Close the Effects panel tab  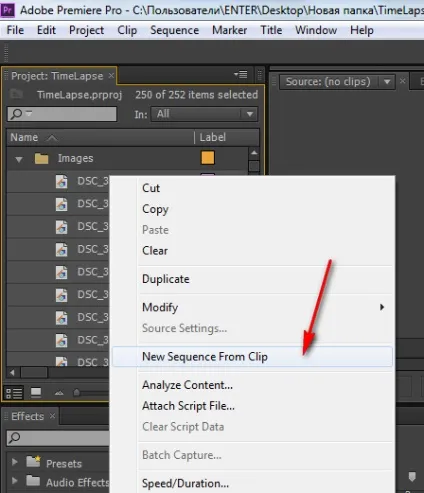52,416
